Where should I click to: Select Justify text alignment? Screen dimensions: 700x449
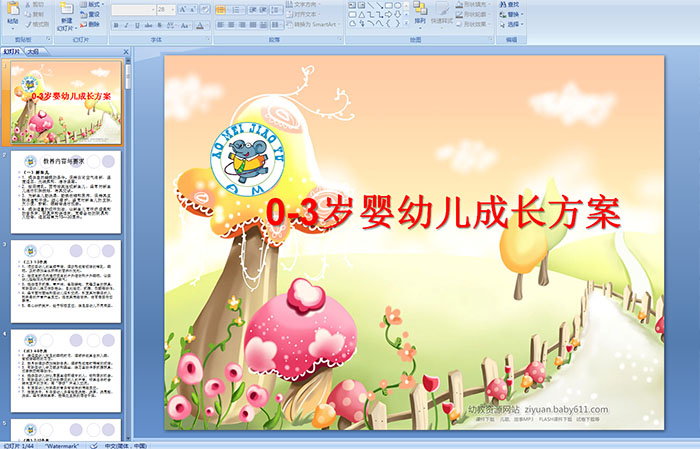253,25
